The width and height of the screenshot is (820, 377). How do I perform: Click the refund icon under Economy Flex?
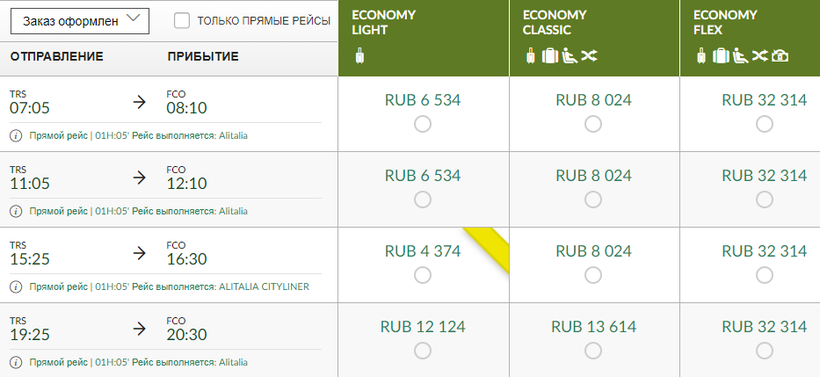pos(780,55)
